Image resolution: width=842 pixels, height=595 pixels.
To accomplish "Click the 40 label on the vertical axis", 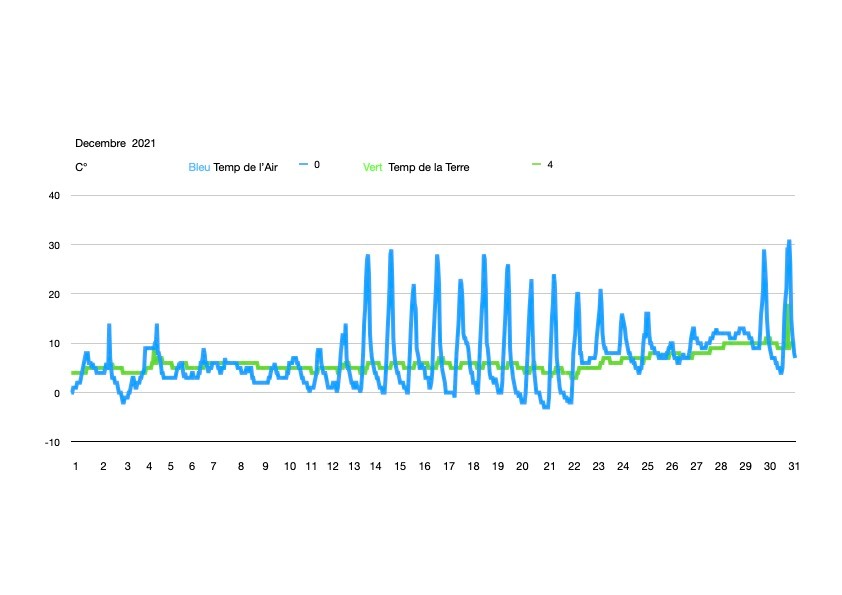I will (55, 196).
